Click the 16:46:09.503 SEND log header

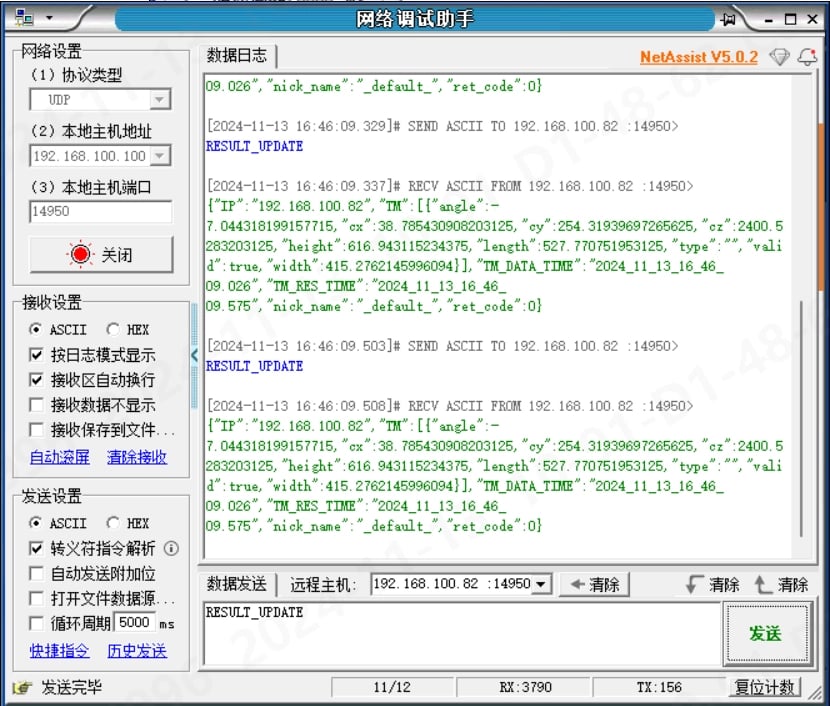(x=442, y=346)
